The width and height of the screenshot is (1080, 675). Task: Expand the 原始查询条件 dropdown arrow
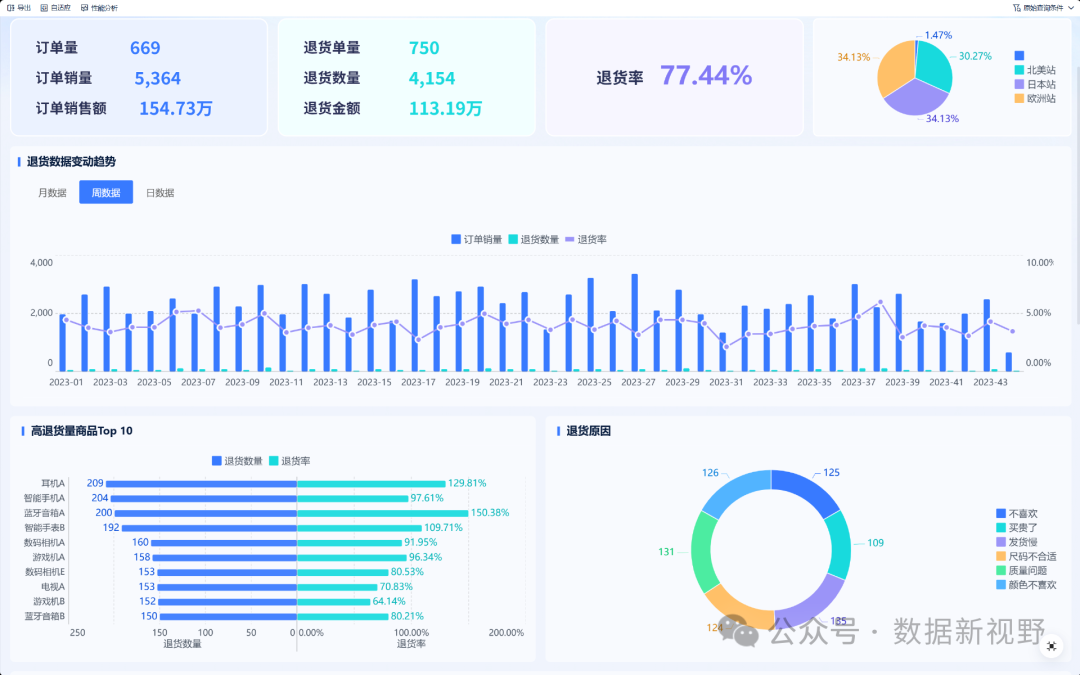click(1071, 7)
